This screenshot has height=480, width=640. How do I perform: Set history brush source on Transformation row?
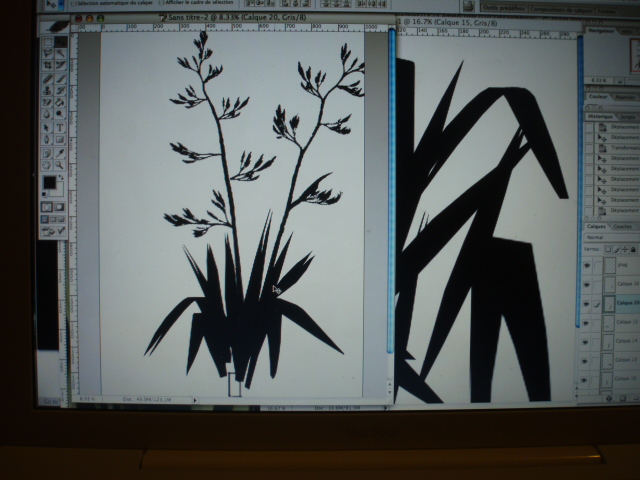589,149
